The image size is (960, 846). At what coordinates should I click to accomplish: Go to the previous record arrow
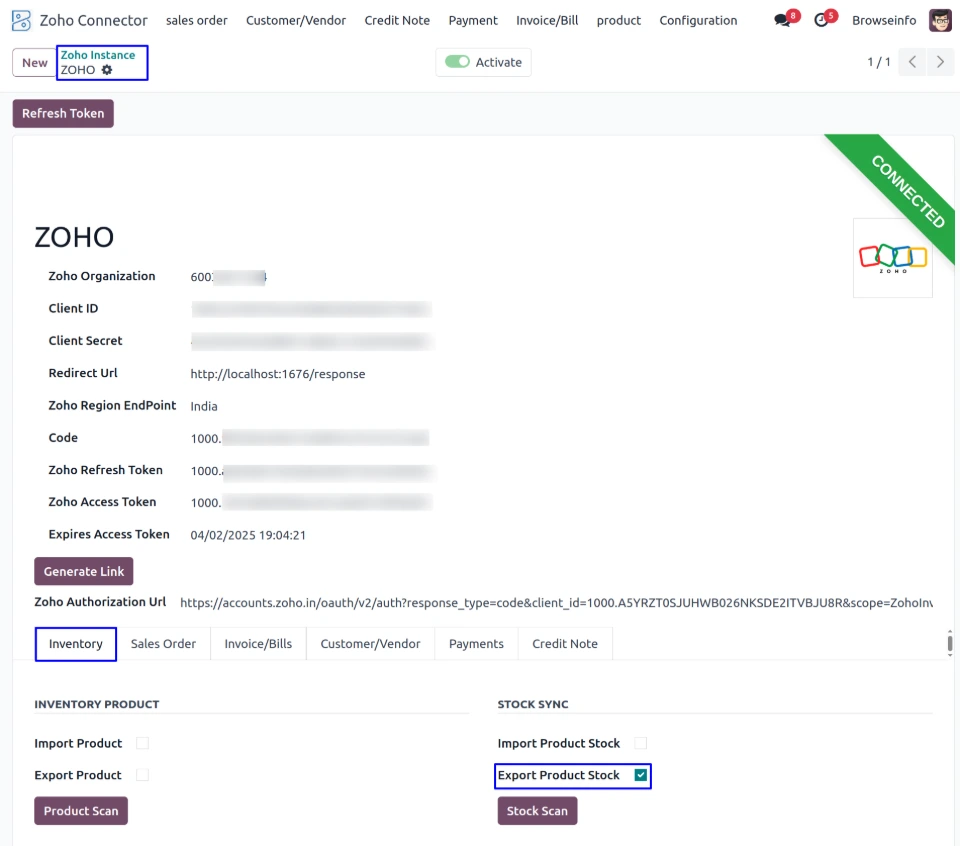pyautogui.click(x=911, y=62)
